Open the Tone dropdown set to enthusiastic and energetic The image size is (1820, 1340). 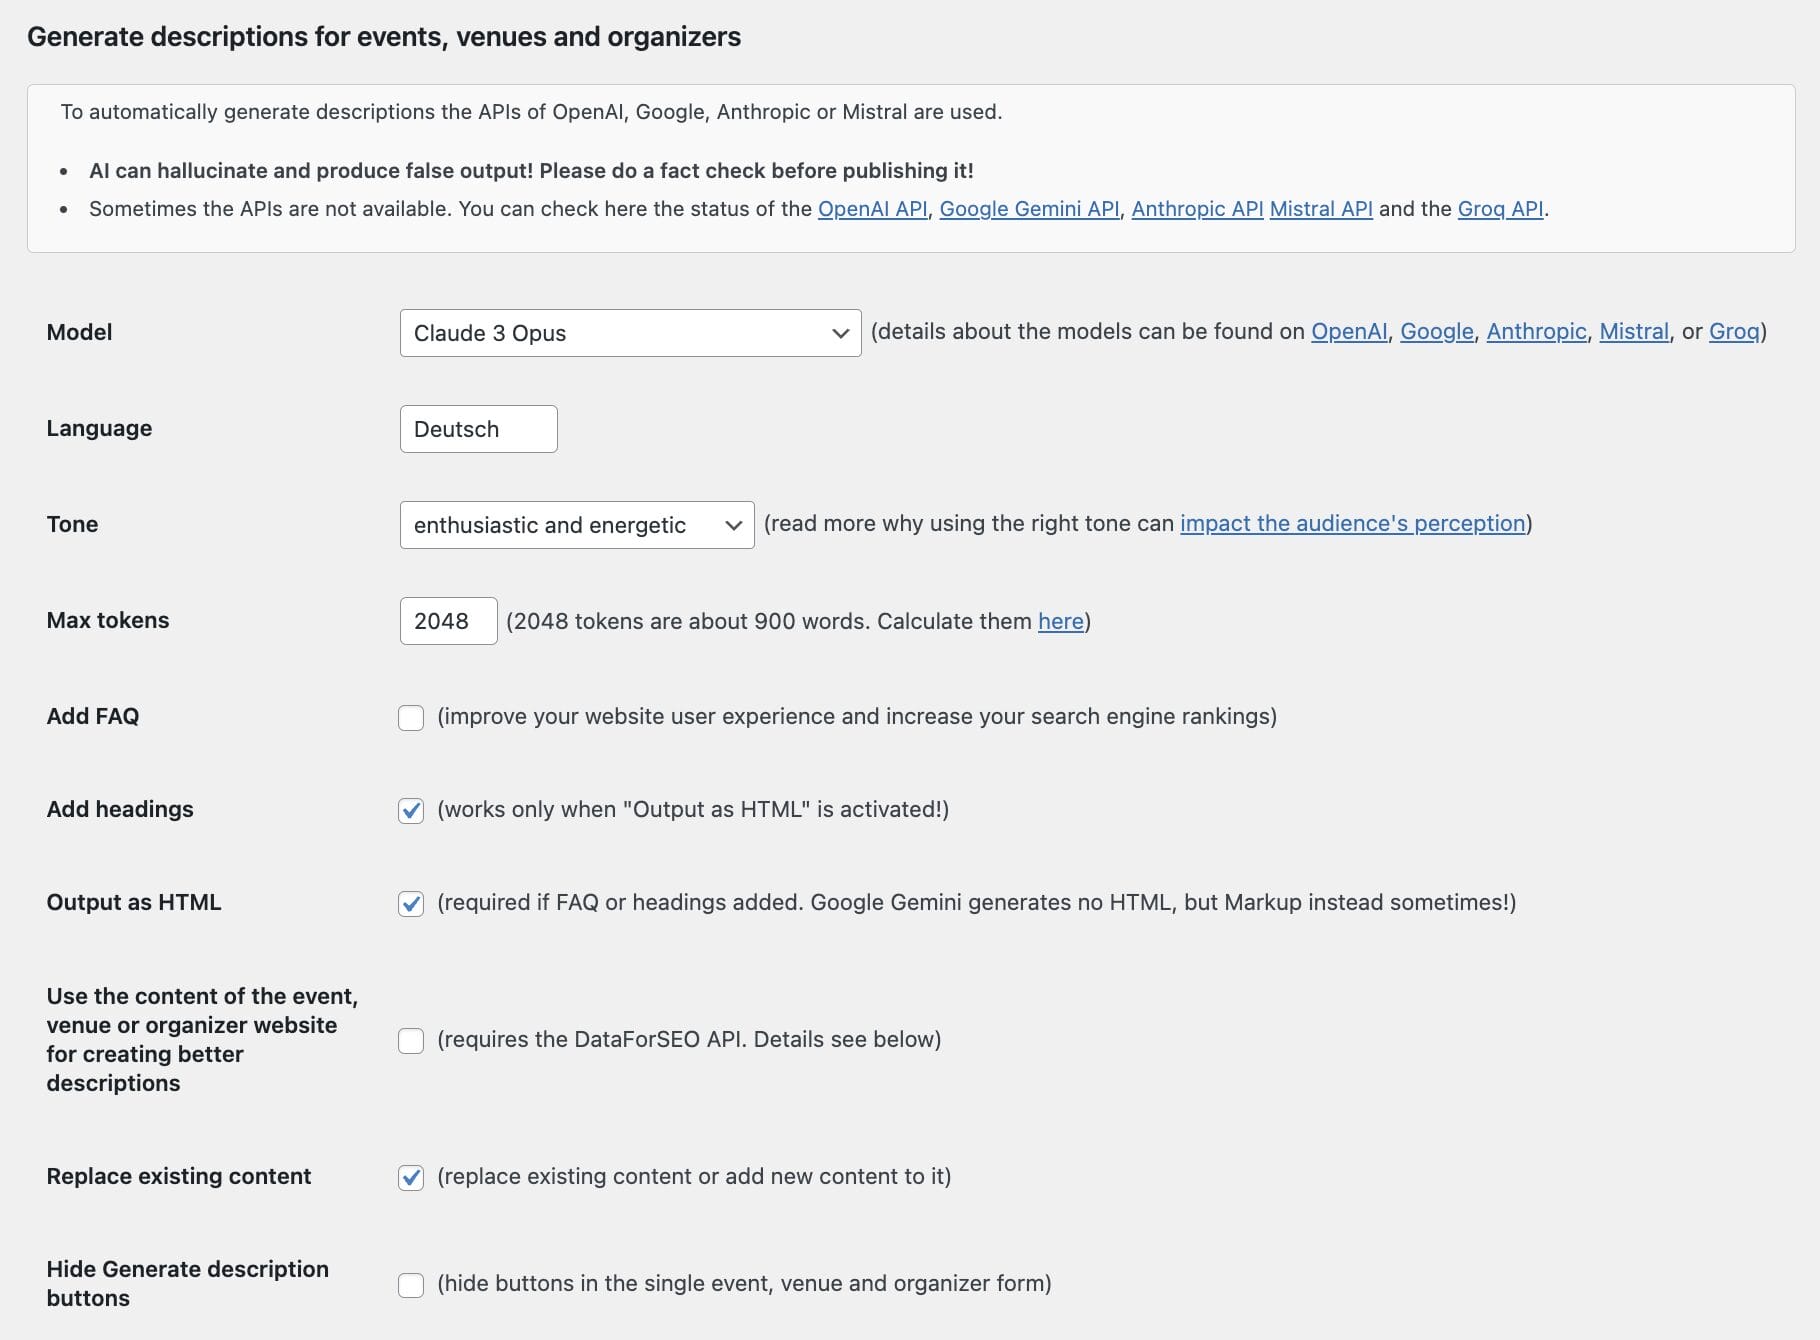click(x=576, y=524)
